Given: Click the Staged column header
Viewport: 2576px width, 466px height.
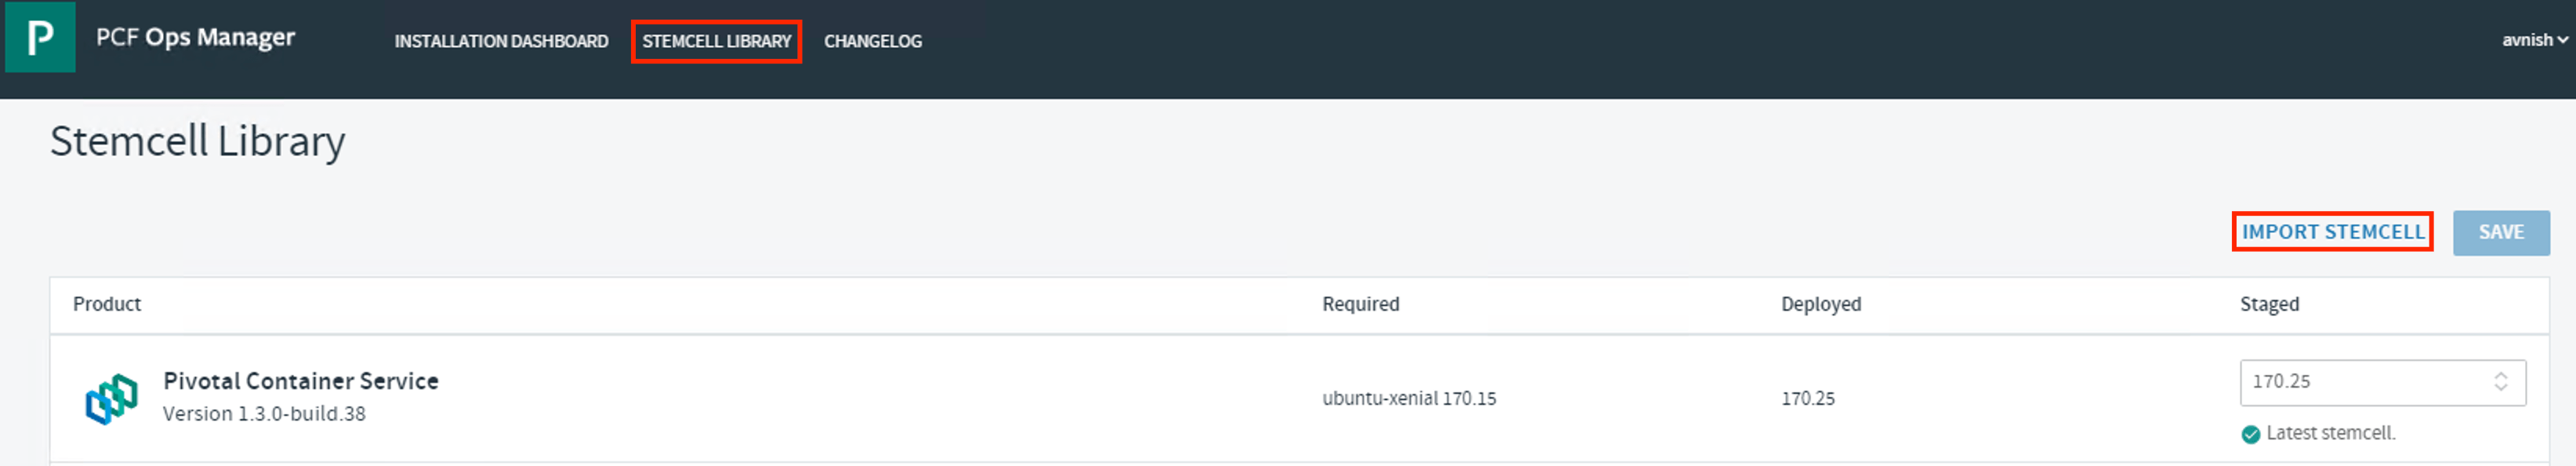Looking at the screenshot, I should pos(2269,304).
